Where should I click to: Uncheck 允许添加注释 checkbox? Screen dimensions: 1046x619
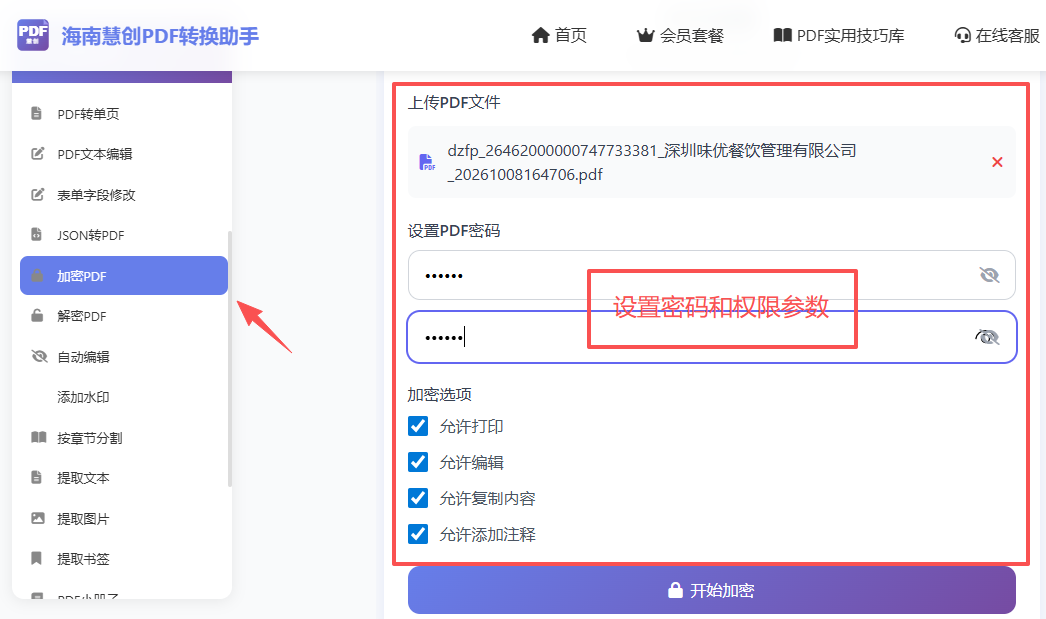tap(418, 534)
